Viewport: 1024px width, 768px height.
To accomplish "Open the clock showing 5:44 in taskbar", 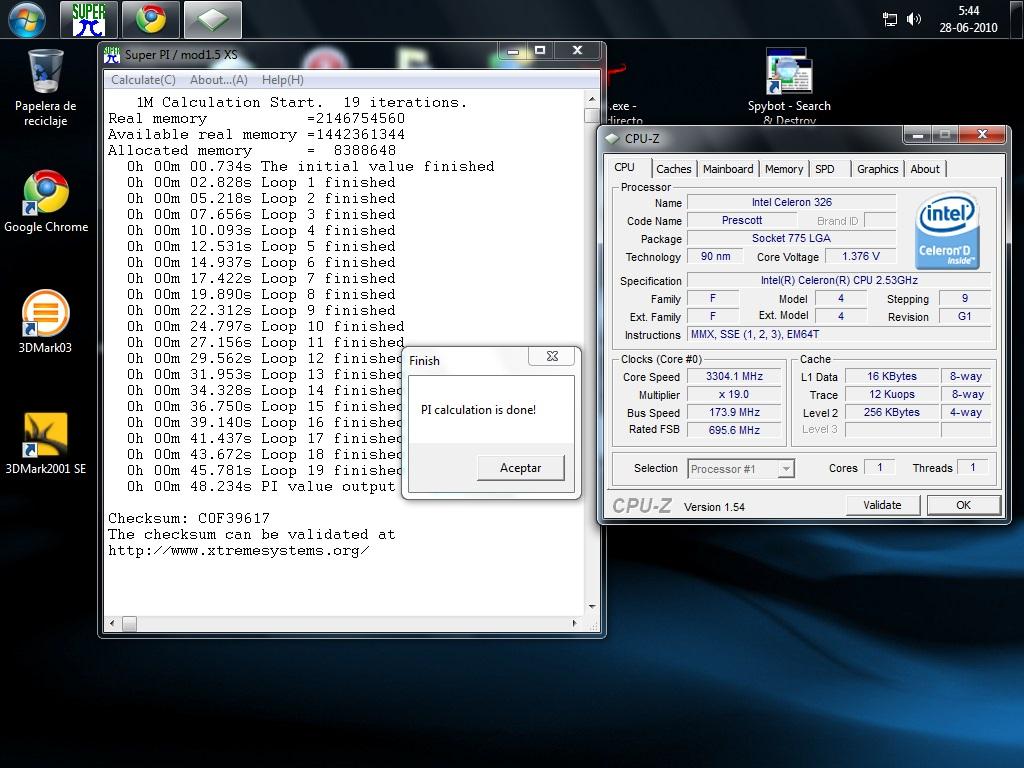I will (x=968, y=19).
